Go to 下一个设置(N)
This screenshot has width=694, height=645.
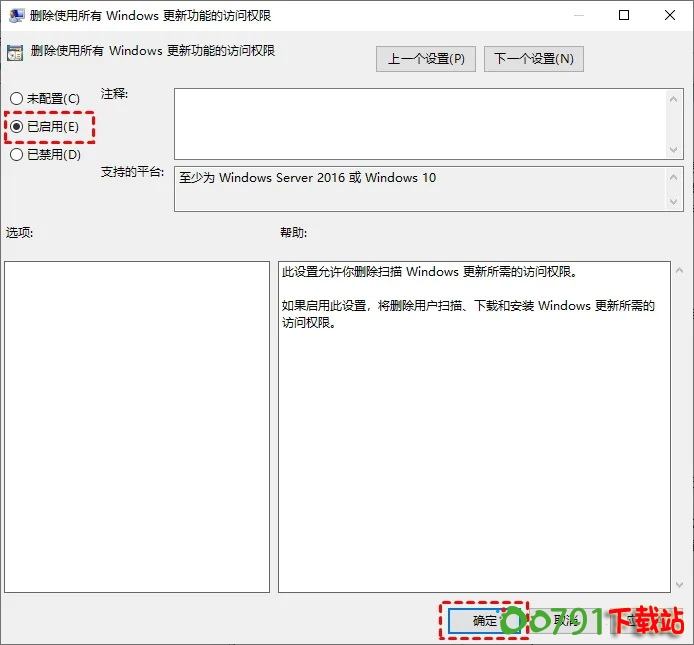(533, 59)
